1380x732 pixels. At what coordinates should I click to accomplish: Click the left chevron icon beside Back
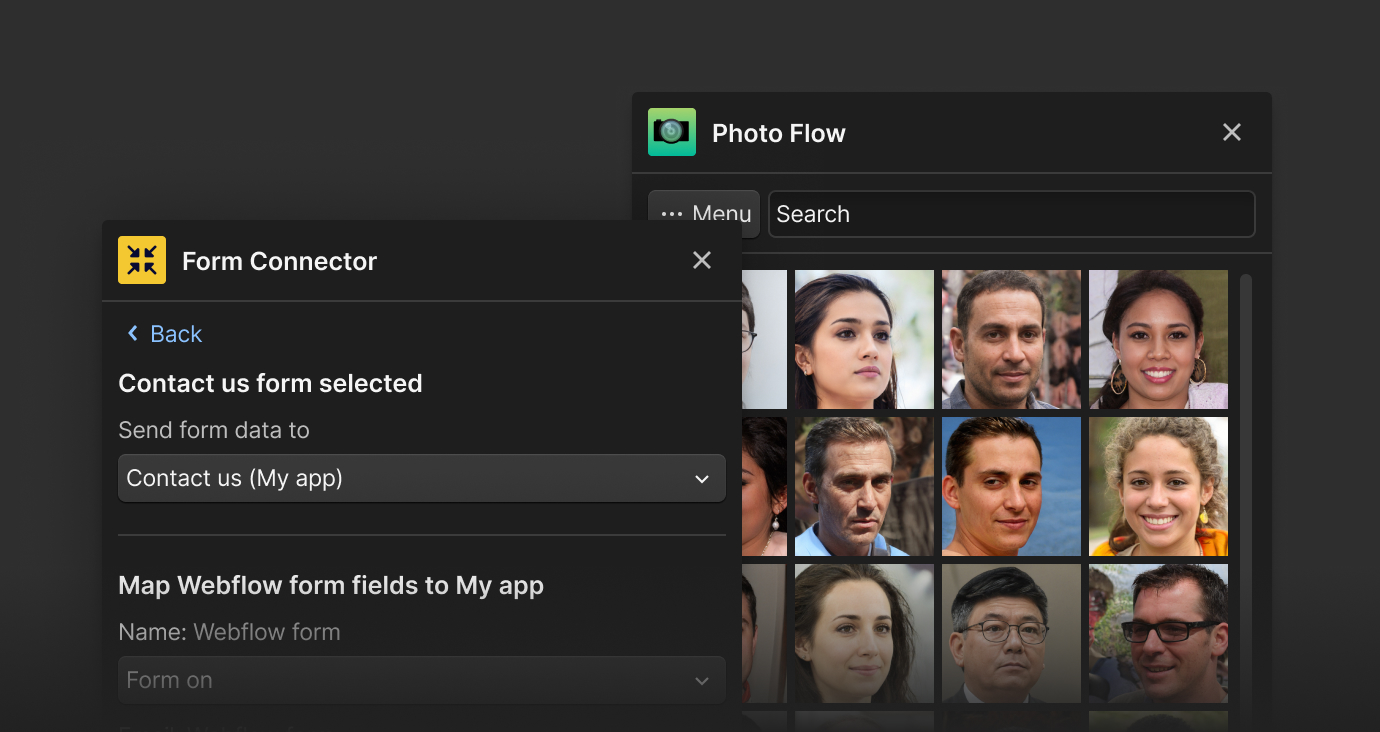[x=132, y=333]
